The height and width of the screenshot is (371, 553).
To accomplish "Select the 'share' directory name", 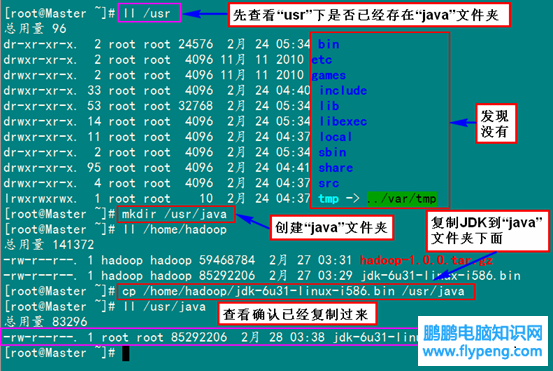I will pos(335,168).
